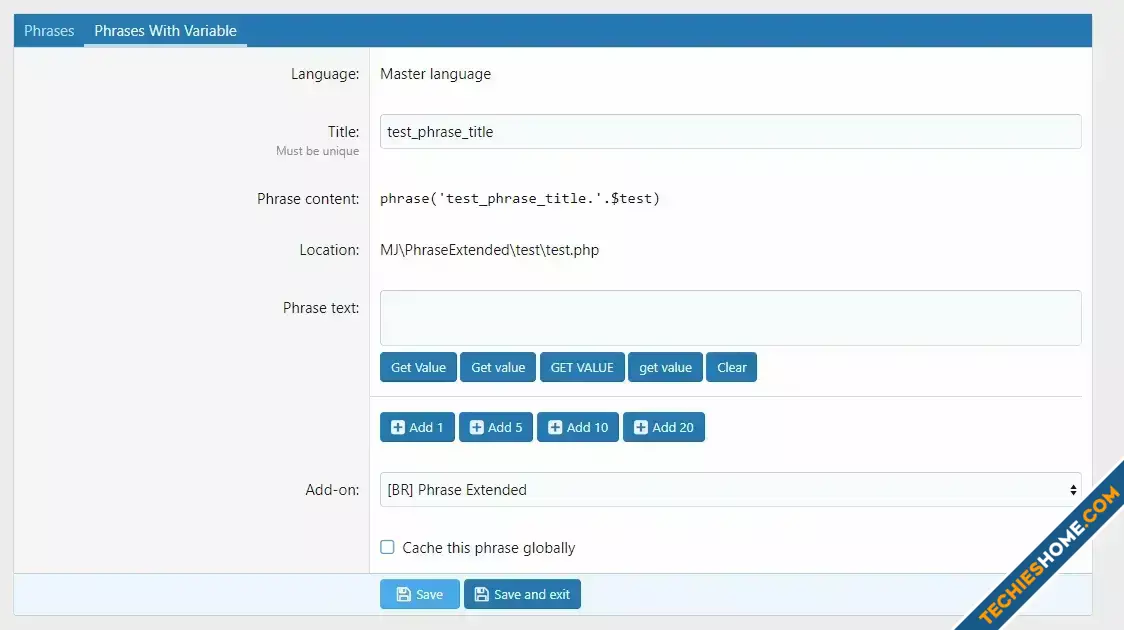1124x630 pixels.
Task: Click the 'Must be unique' hint
Action: coord(318,151)
